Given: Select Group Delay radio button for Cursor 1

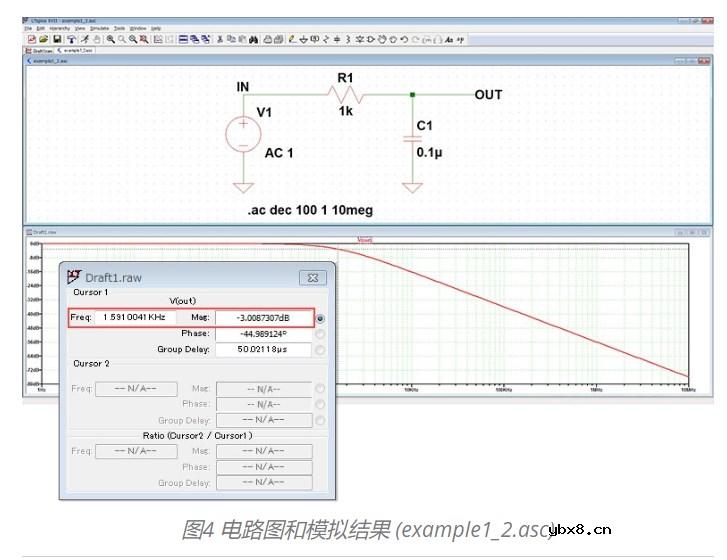Looking at the screenshot, I should tap(320, 350).
